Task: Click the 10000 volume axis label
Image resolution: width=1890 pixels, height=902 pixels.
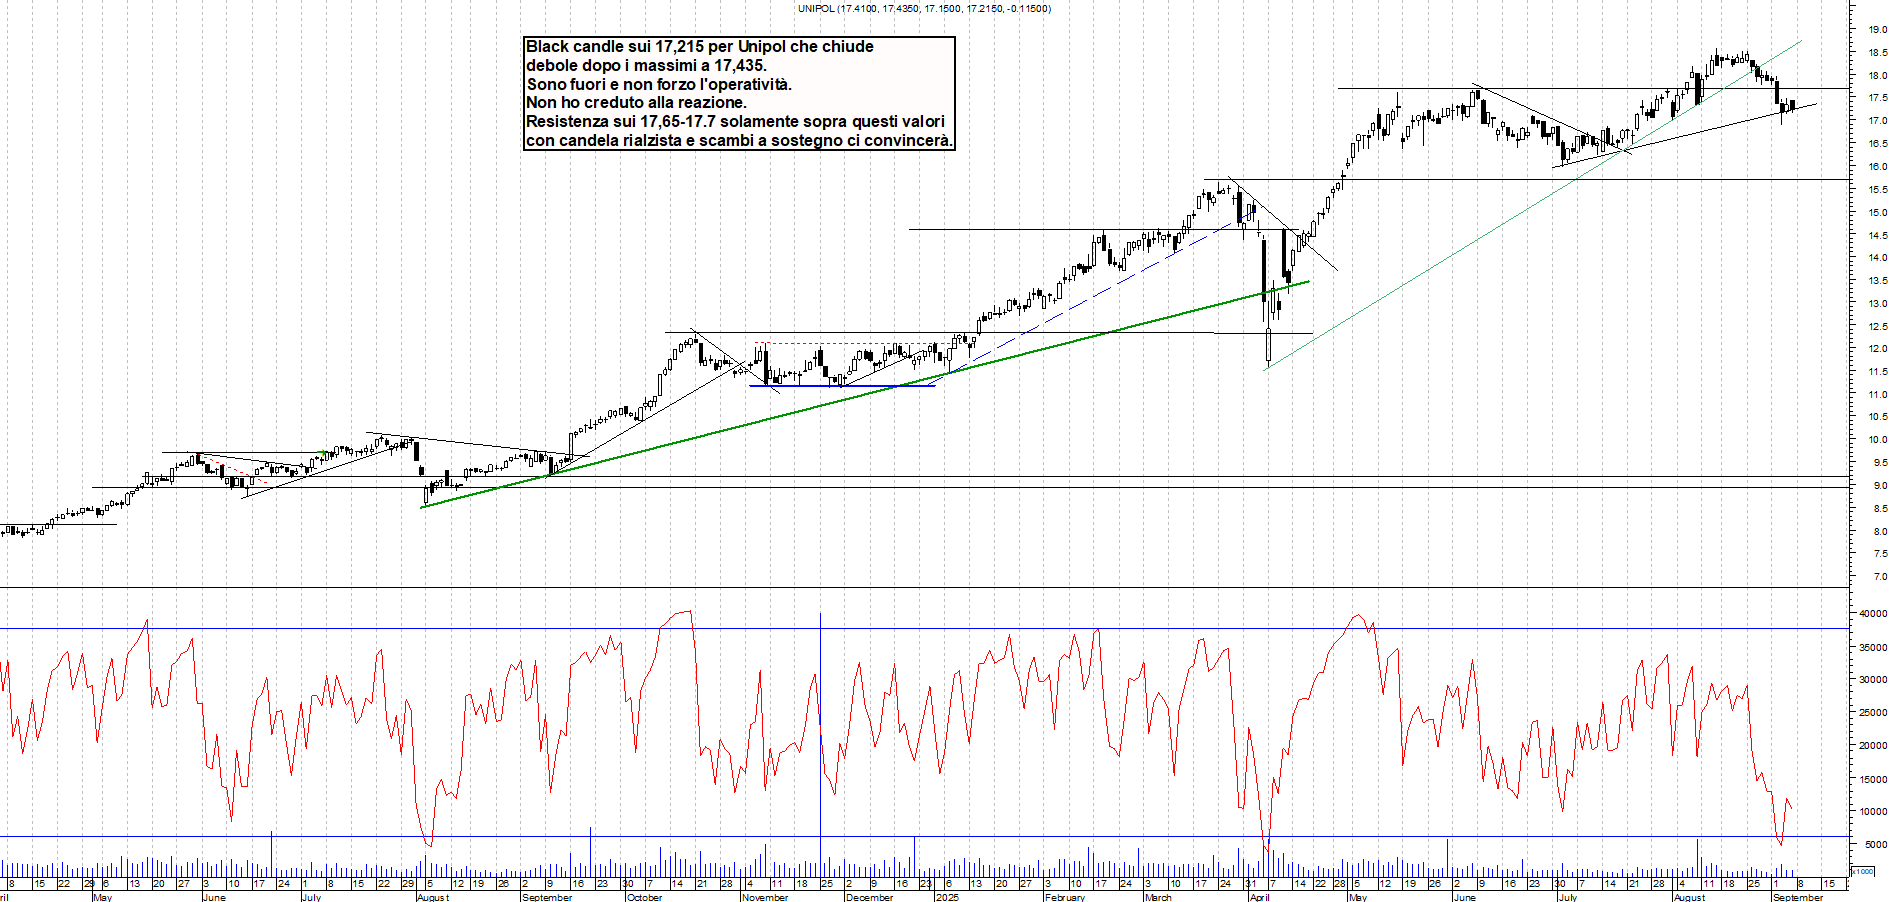Action: (x=1873, y=812)
